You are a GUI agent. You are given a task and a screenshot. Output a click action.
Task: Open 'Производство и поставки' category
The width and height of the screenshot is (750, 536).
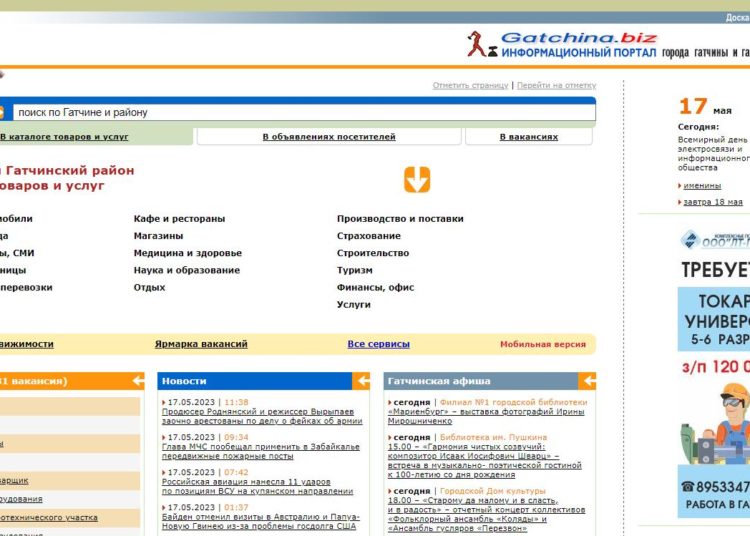[x=400, y=219]
